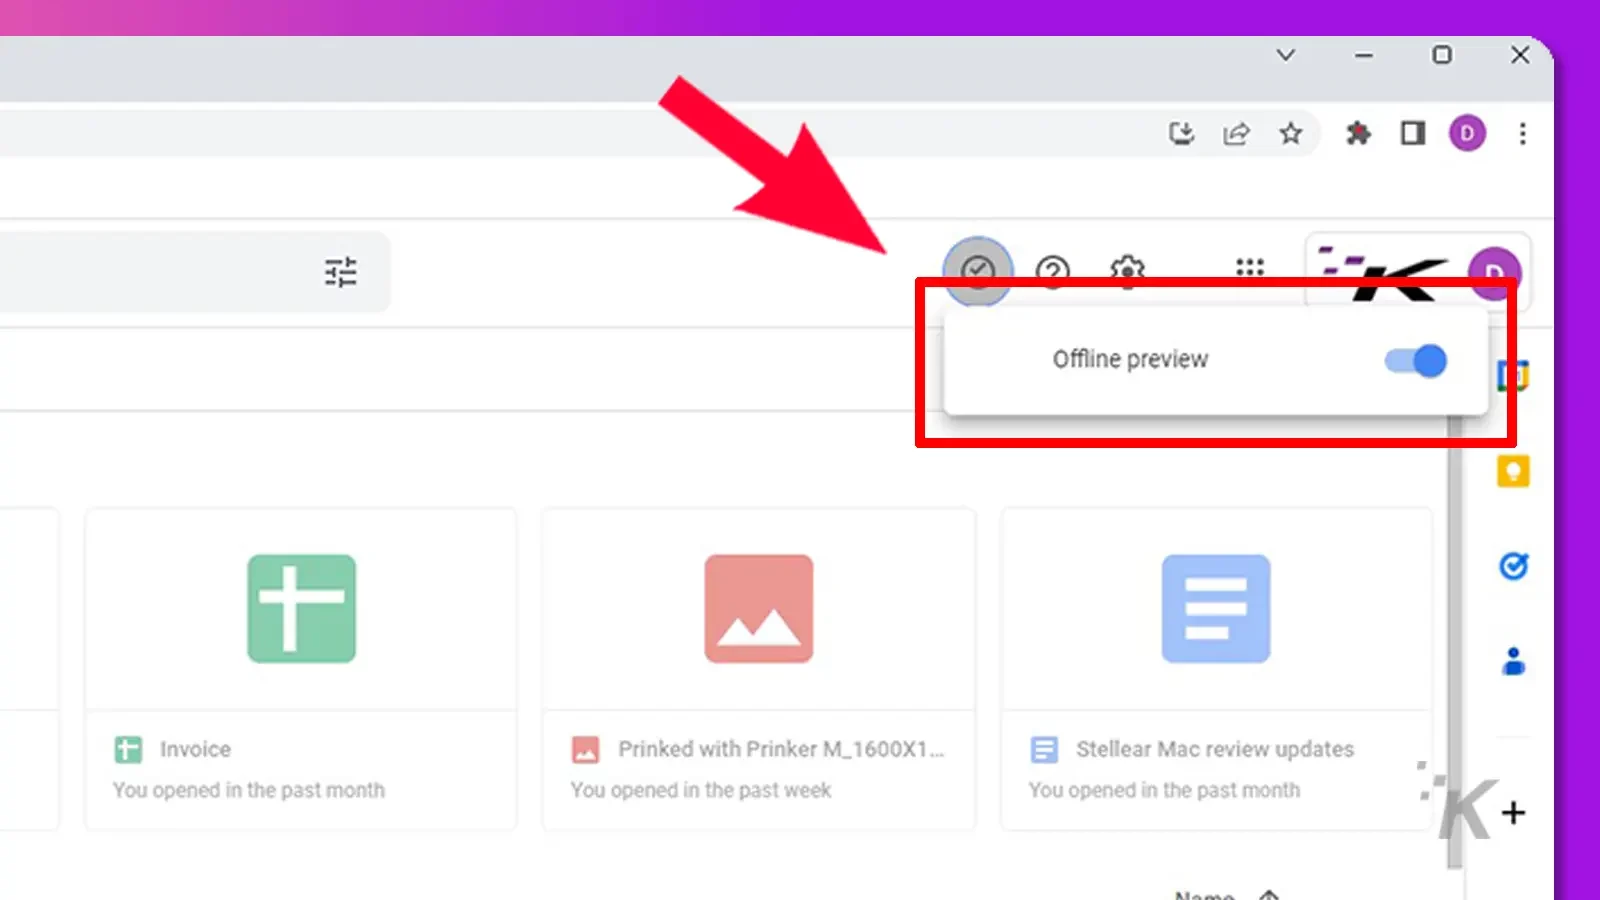
Task: Open the Chrome extensions puzzle icon
Action: [1358, 133]
